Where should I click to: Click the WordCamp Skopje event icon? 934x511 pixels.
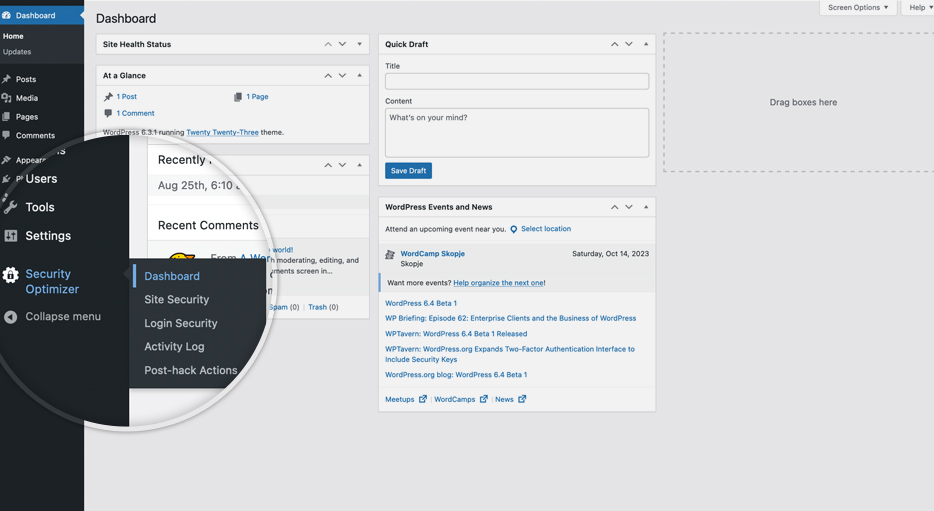coord(390,254)
